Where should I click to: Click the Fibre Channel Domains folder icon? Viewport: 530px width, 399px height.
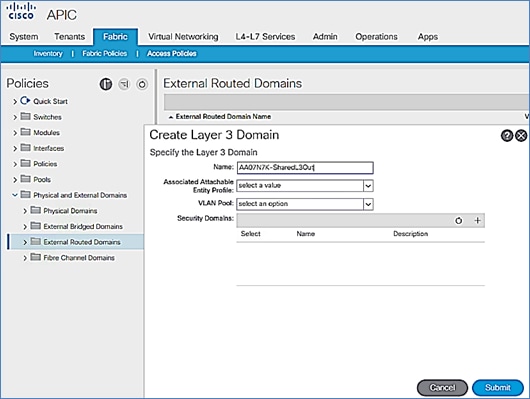click(35, 257)
